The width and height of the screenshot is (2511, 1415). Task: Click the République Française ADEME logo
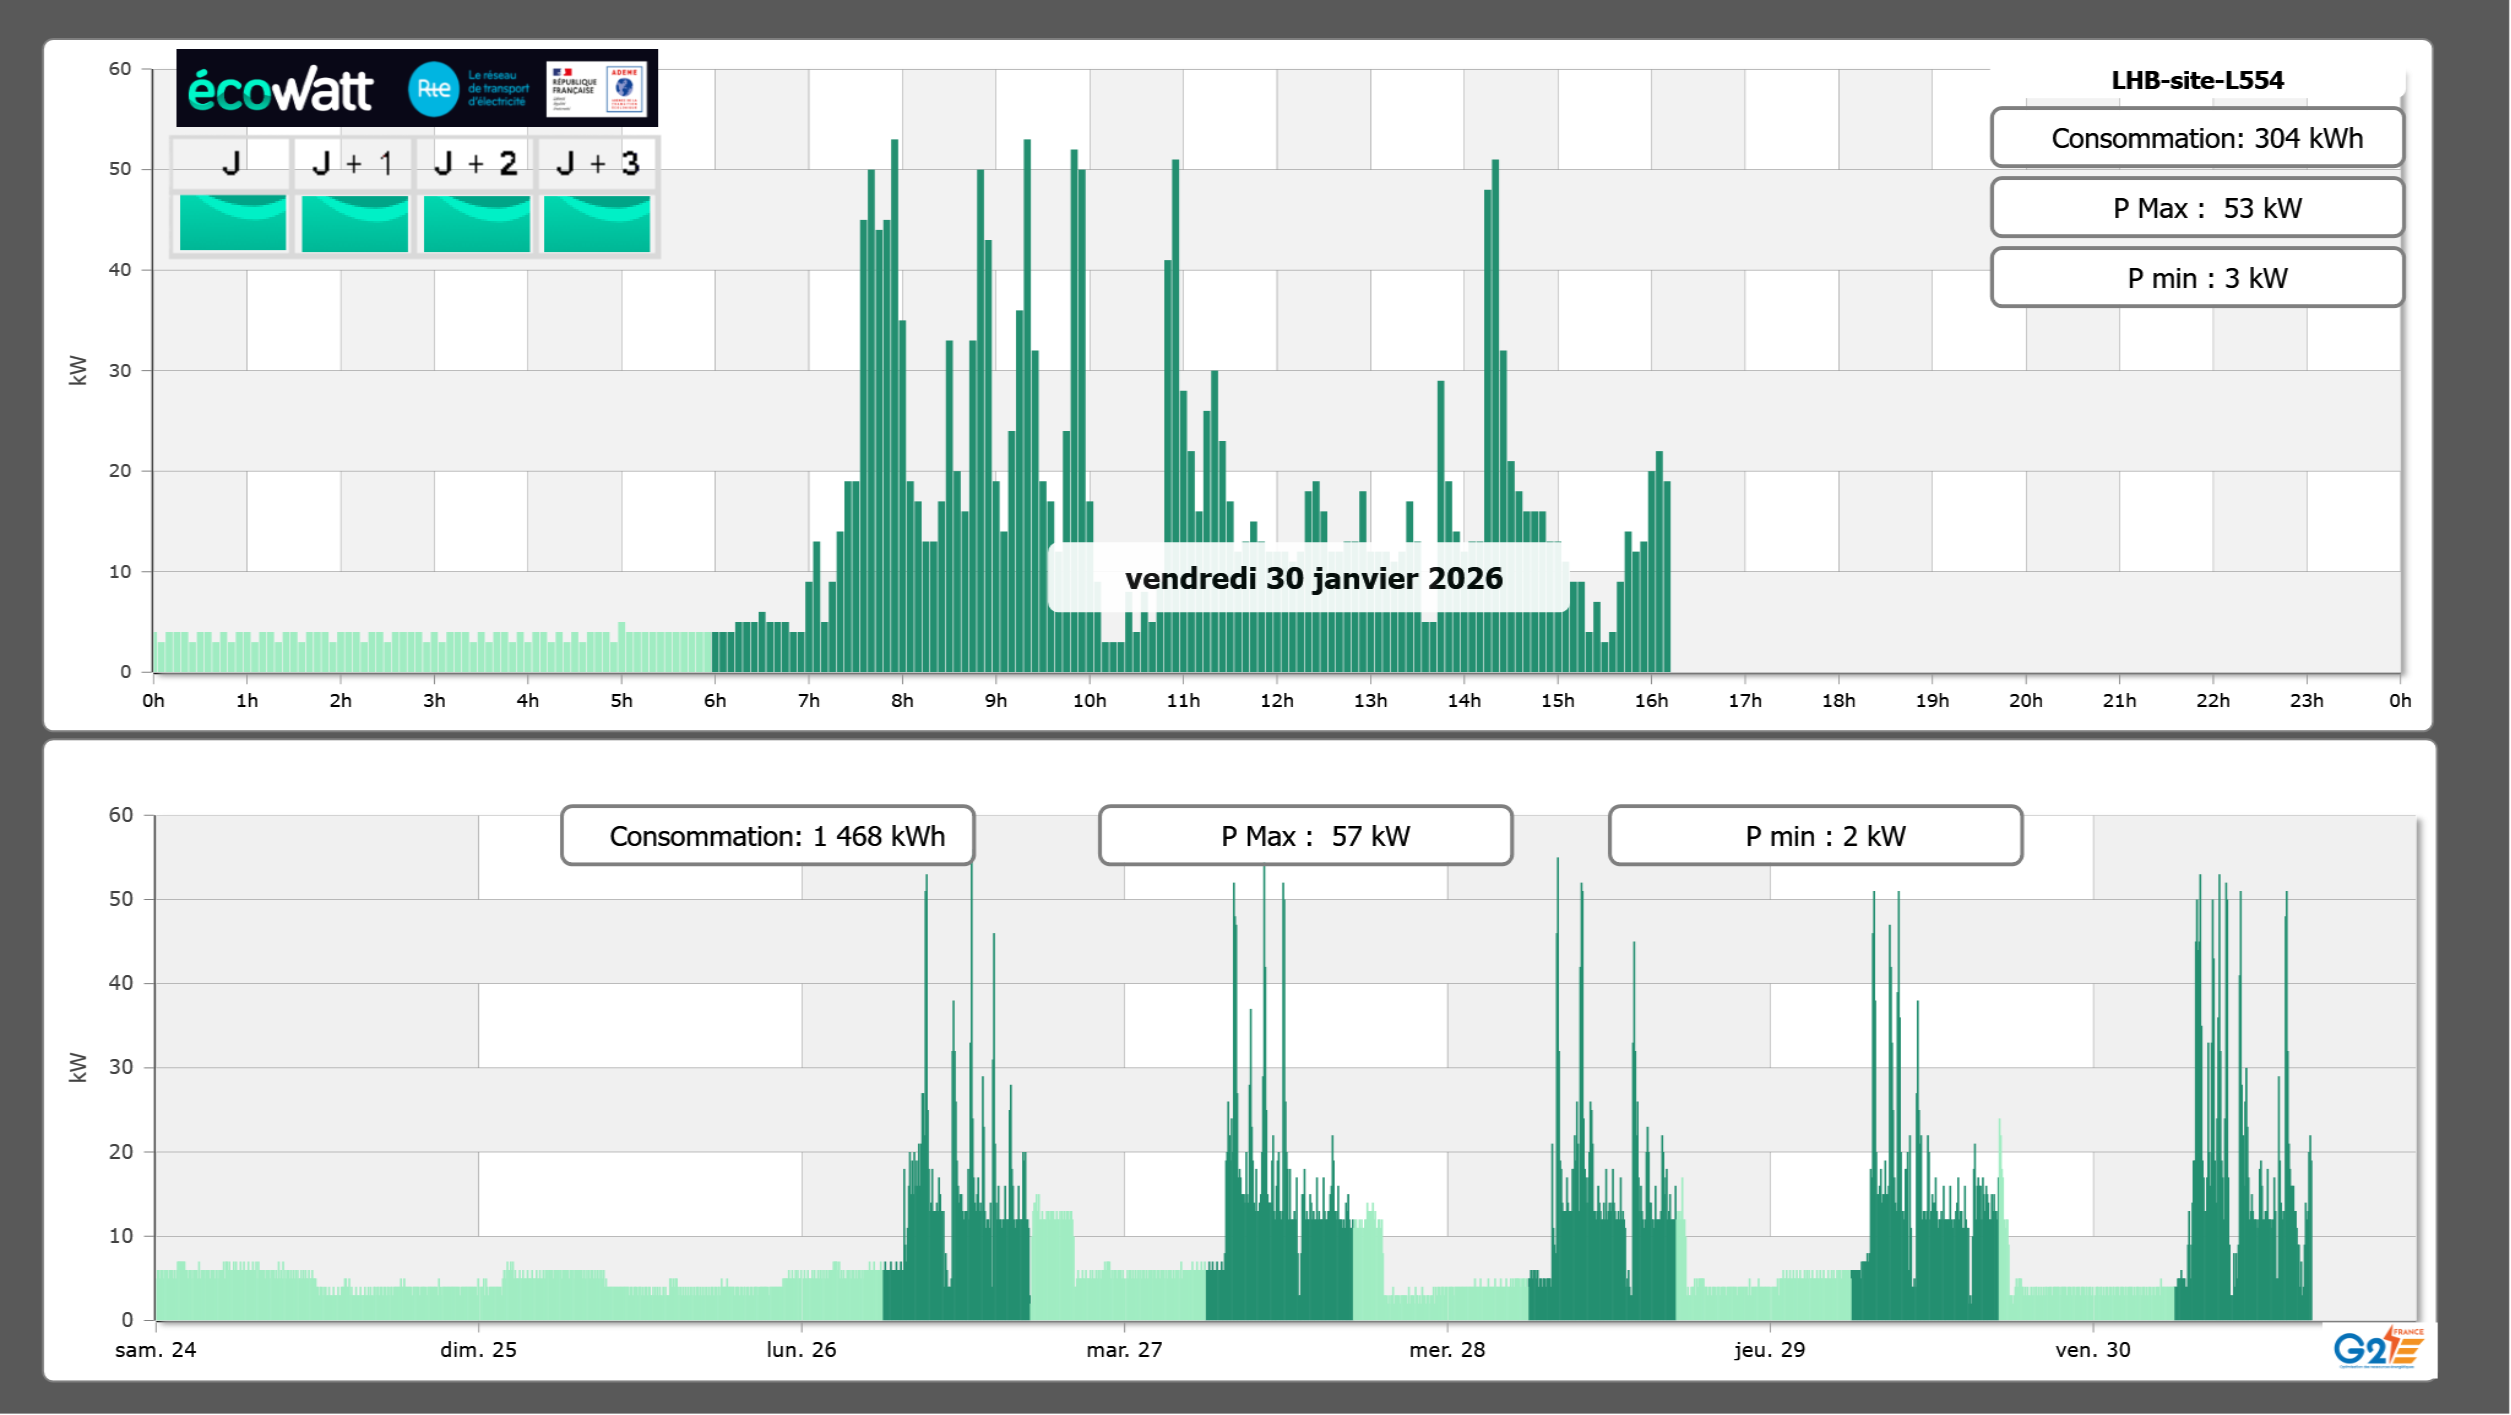597,89
